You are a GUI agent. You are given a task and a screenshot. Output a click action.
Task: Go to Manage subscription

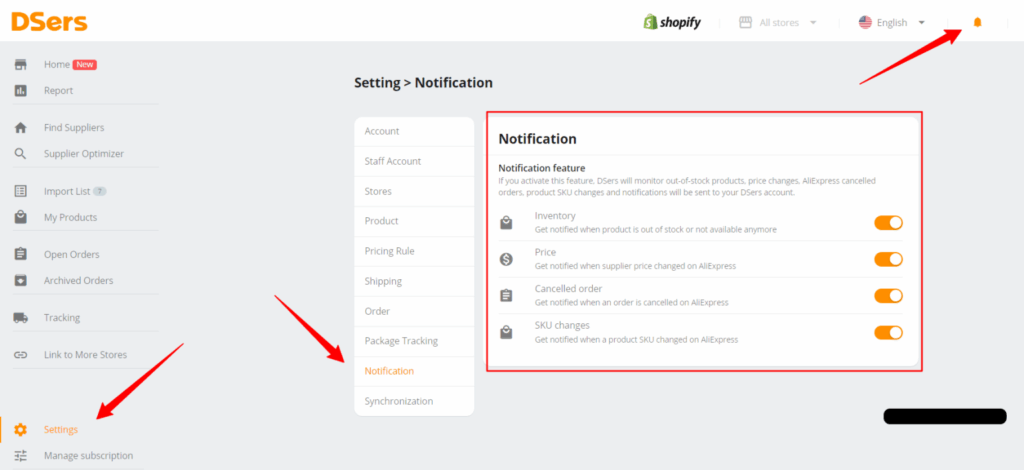click(x=88, y=456)
